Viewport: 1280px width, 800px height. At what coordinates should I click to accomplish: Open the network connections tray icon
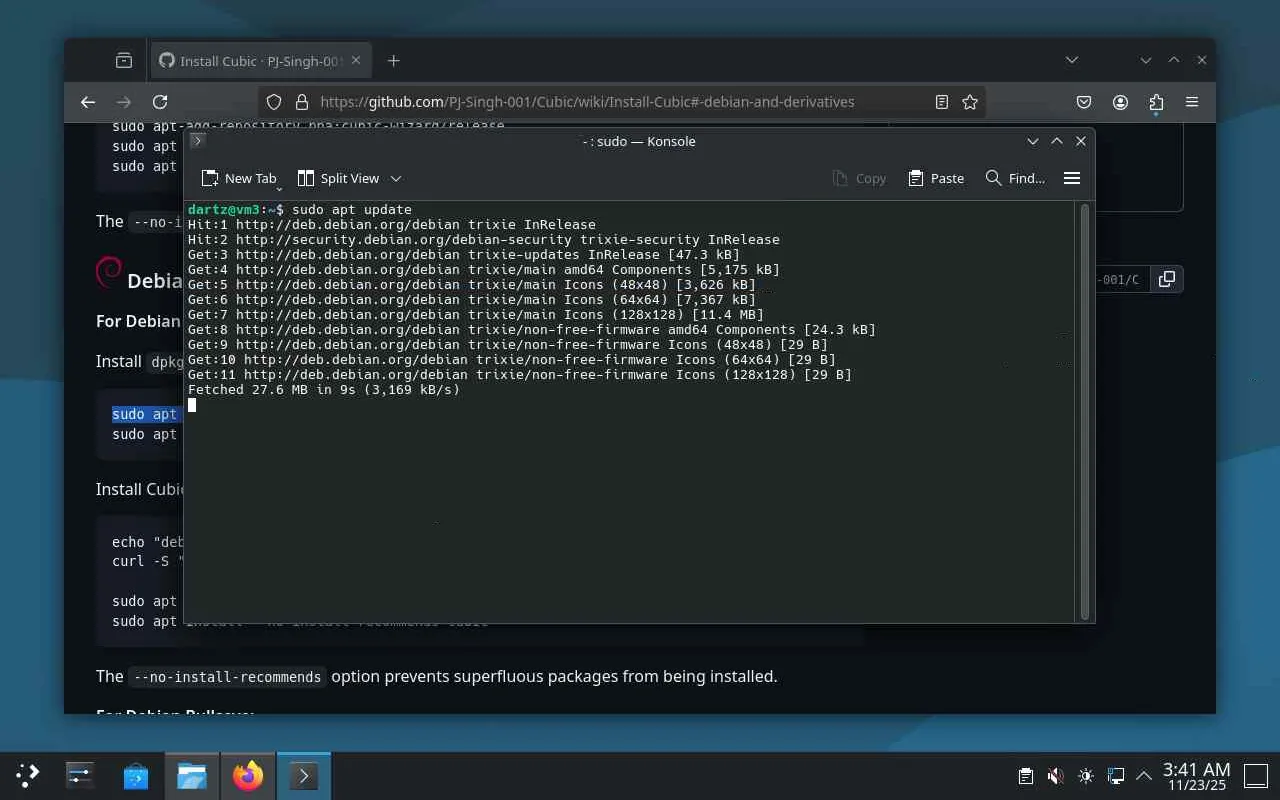[1116, 776]
